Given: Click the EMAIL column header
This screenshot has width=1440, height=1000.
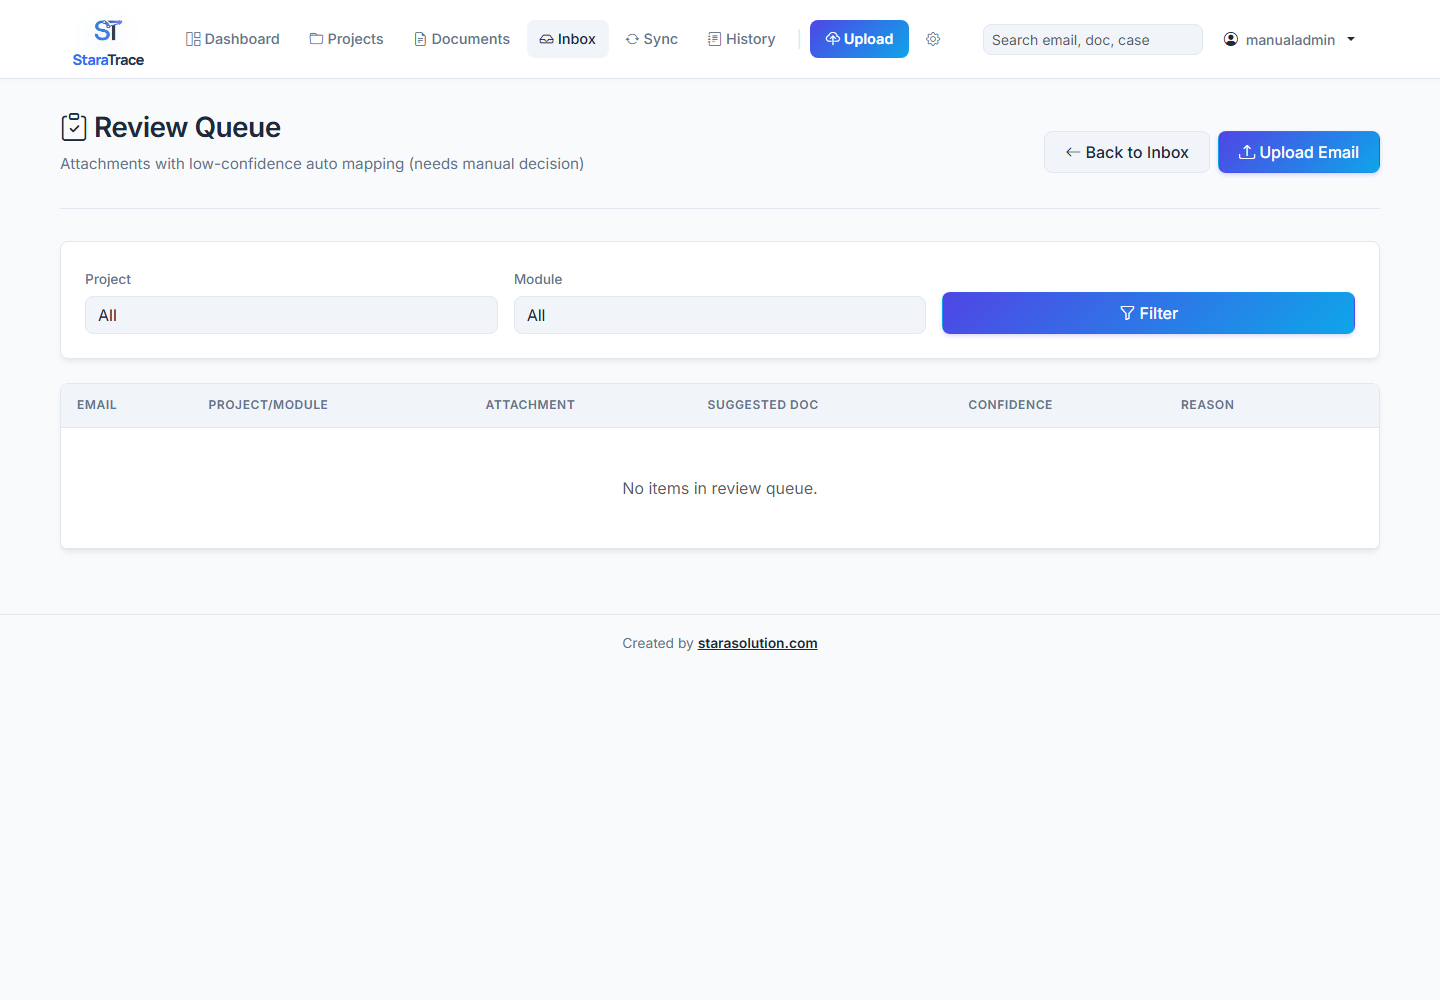Looking at the screenshot, I should pyautogui.click(x=97, y=405).
